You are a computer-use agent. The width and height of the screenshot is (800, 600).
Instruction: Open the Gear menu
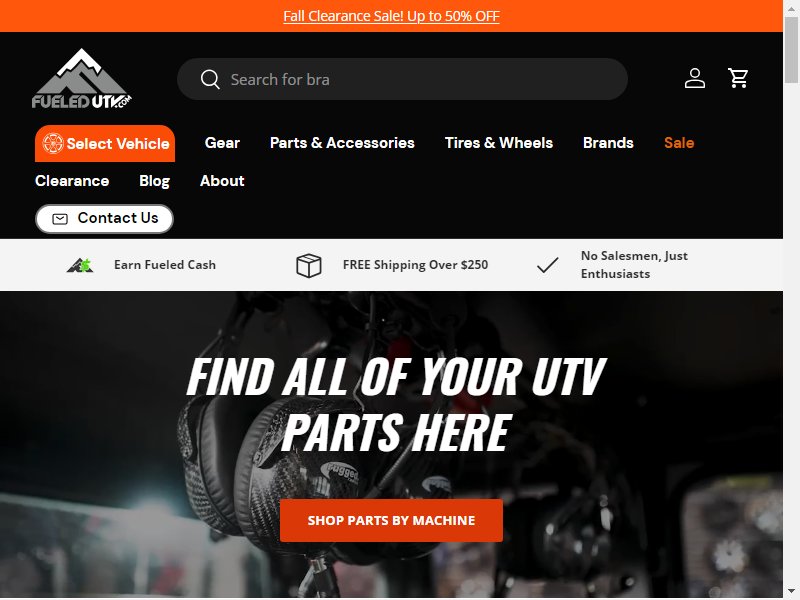[x=222, y=143]
